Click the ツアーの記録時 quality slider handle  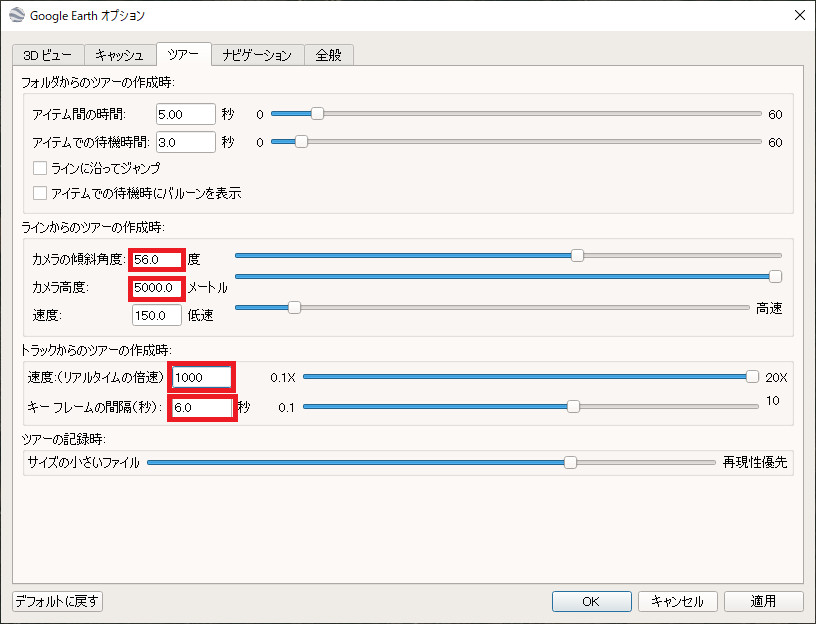570,462
